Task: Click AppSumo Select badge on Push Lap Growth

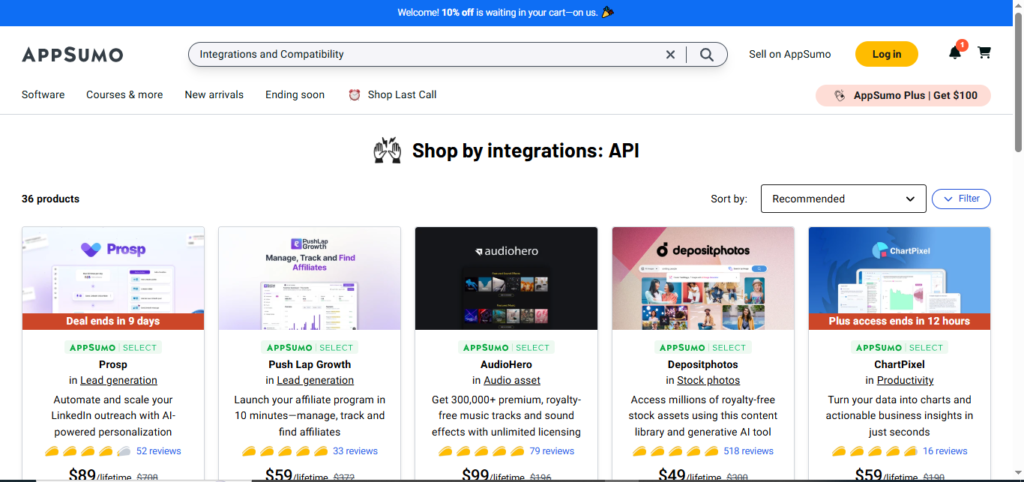Action: pyautogui.click(x=310, y=347)
